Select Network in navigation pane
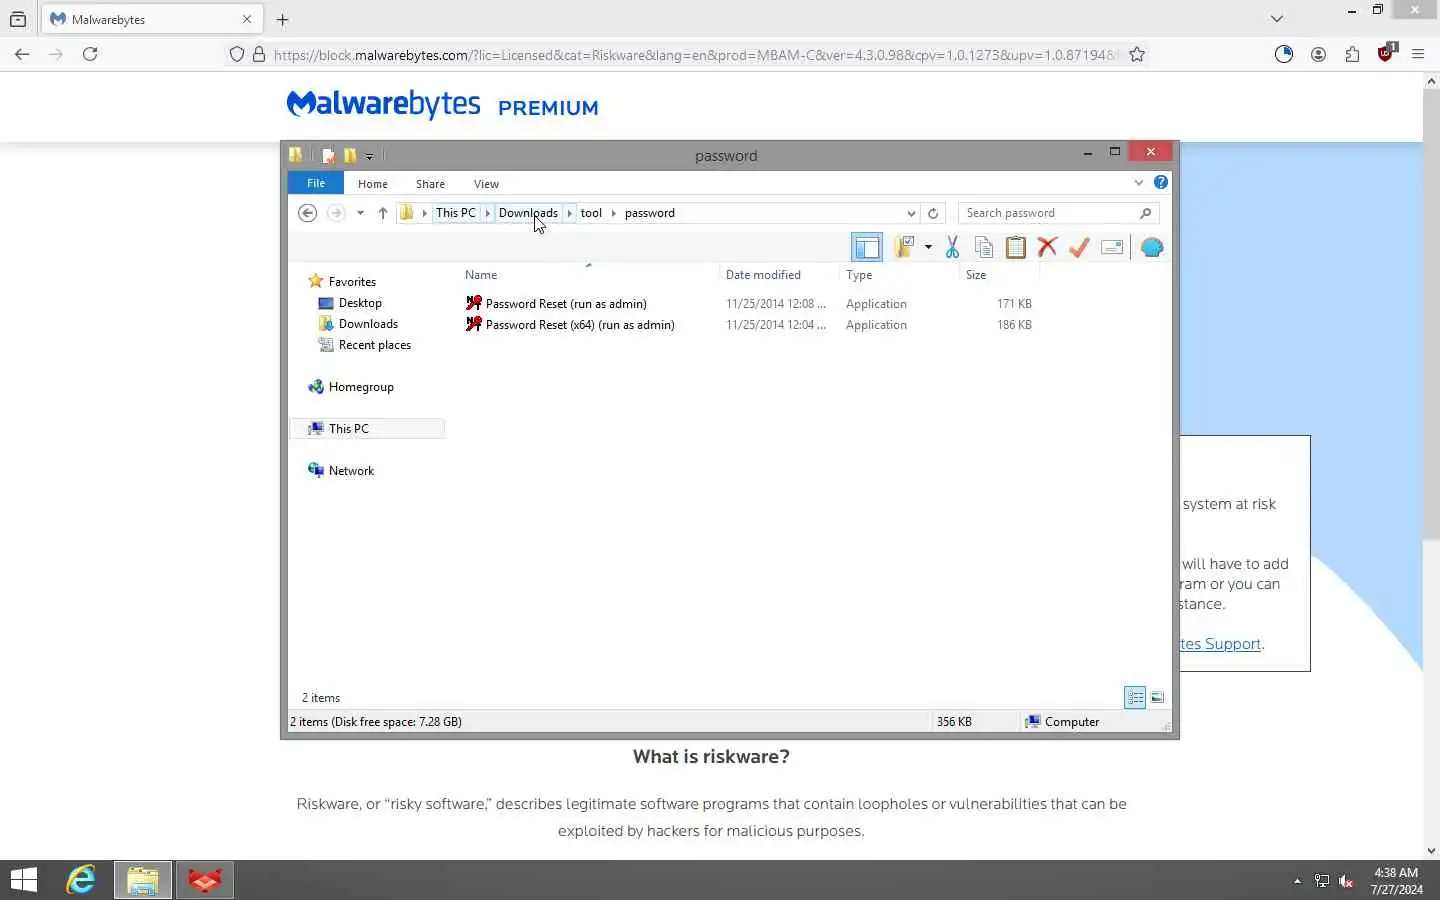This screenshot has height=900, width=1440. [351, 471]
